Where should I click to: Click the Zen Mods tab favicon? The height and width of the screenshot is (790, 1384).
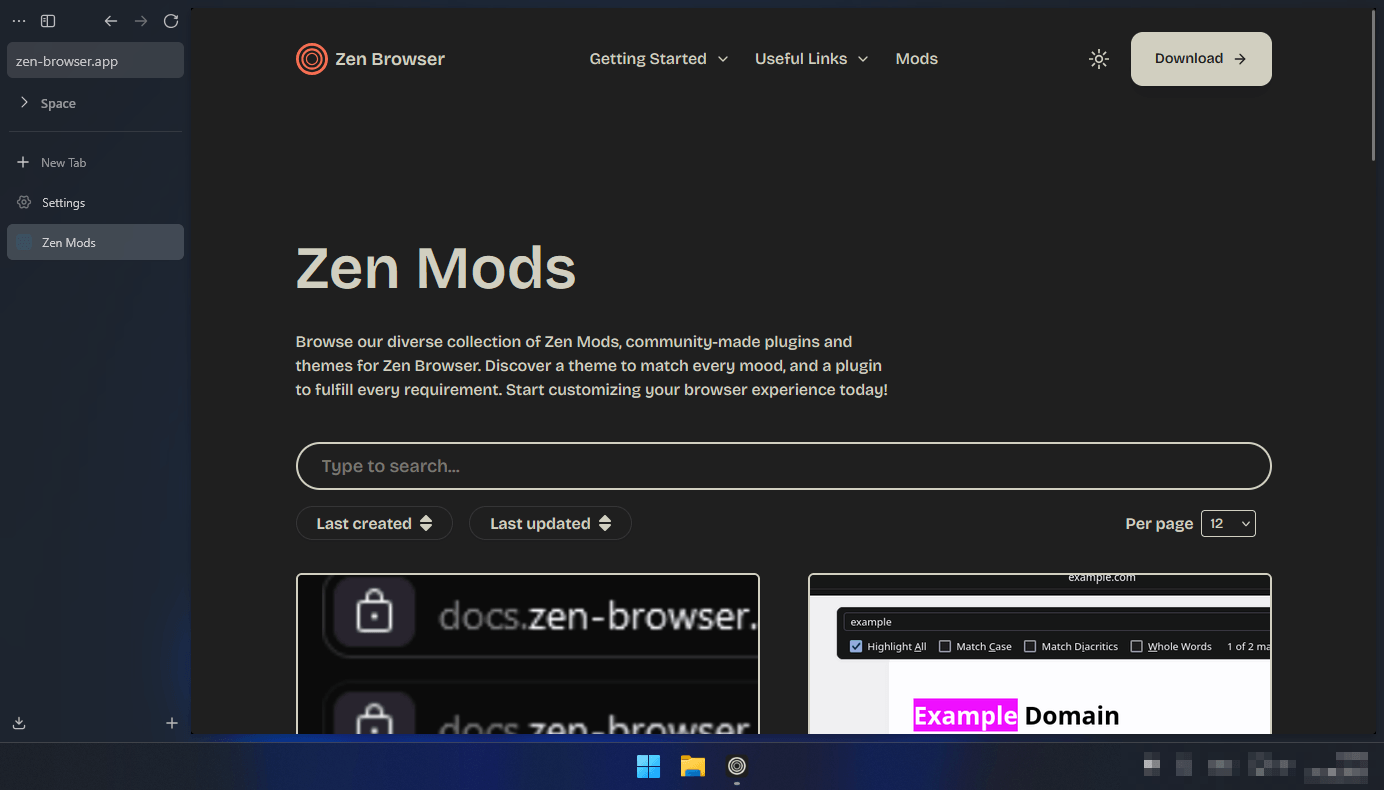(24, 242)
